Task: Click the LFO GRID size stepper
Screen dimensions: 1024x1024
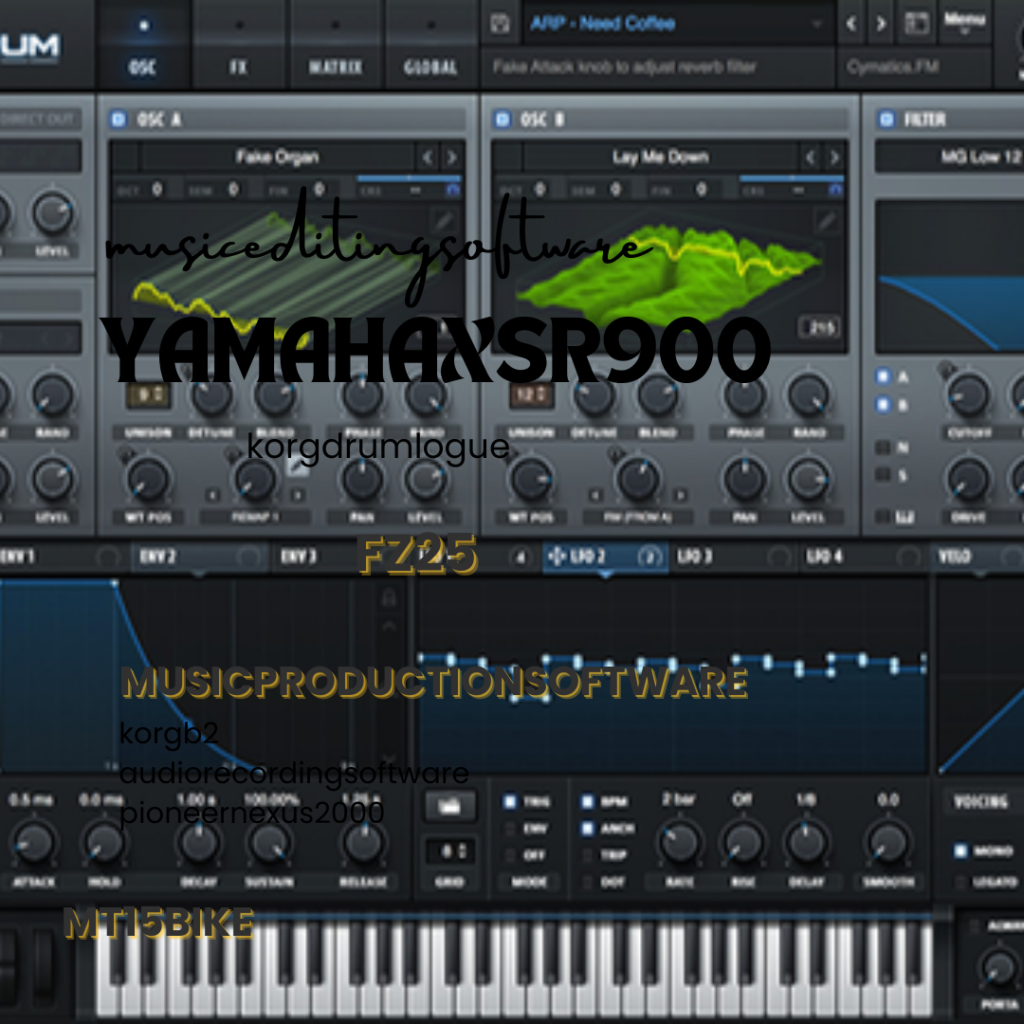Action: coord(449,851)
